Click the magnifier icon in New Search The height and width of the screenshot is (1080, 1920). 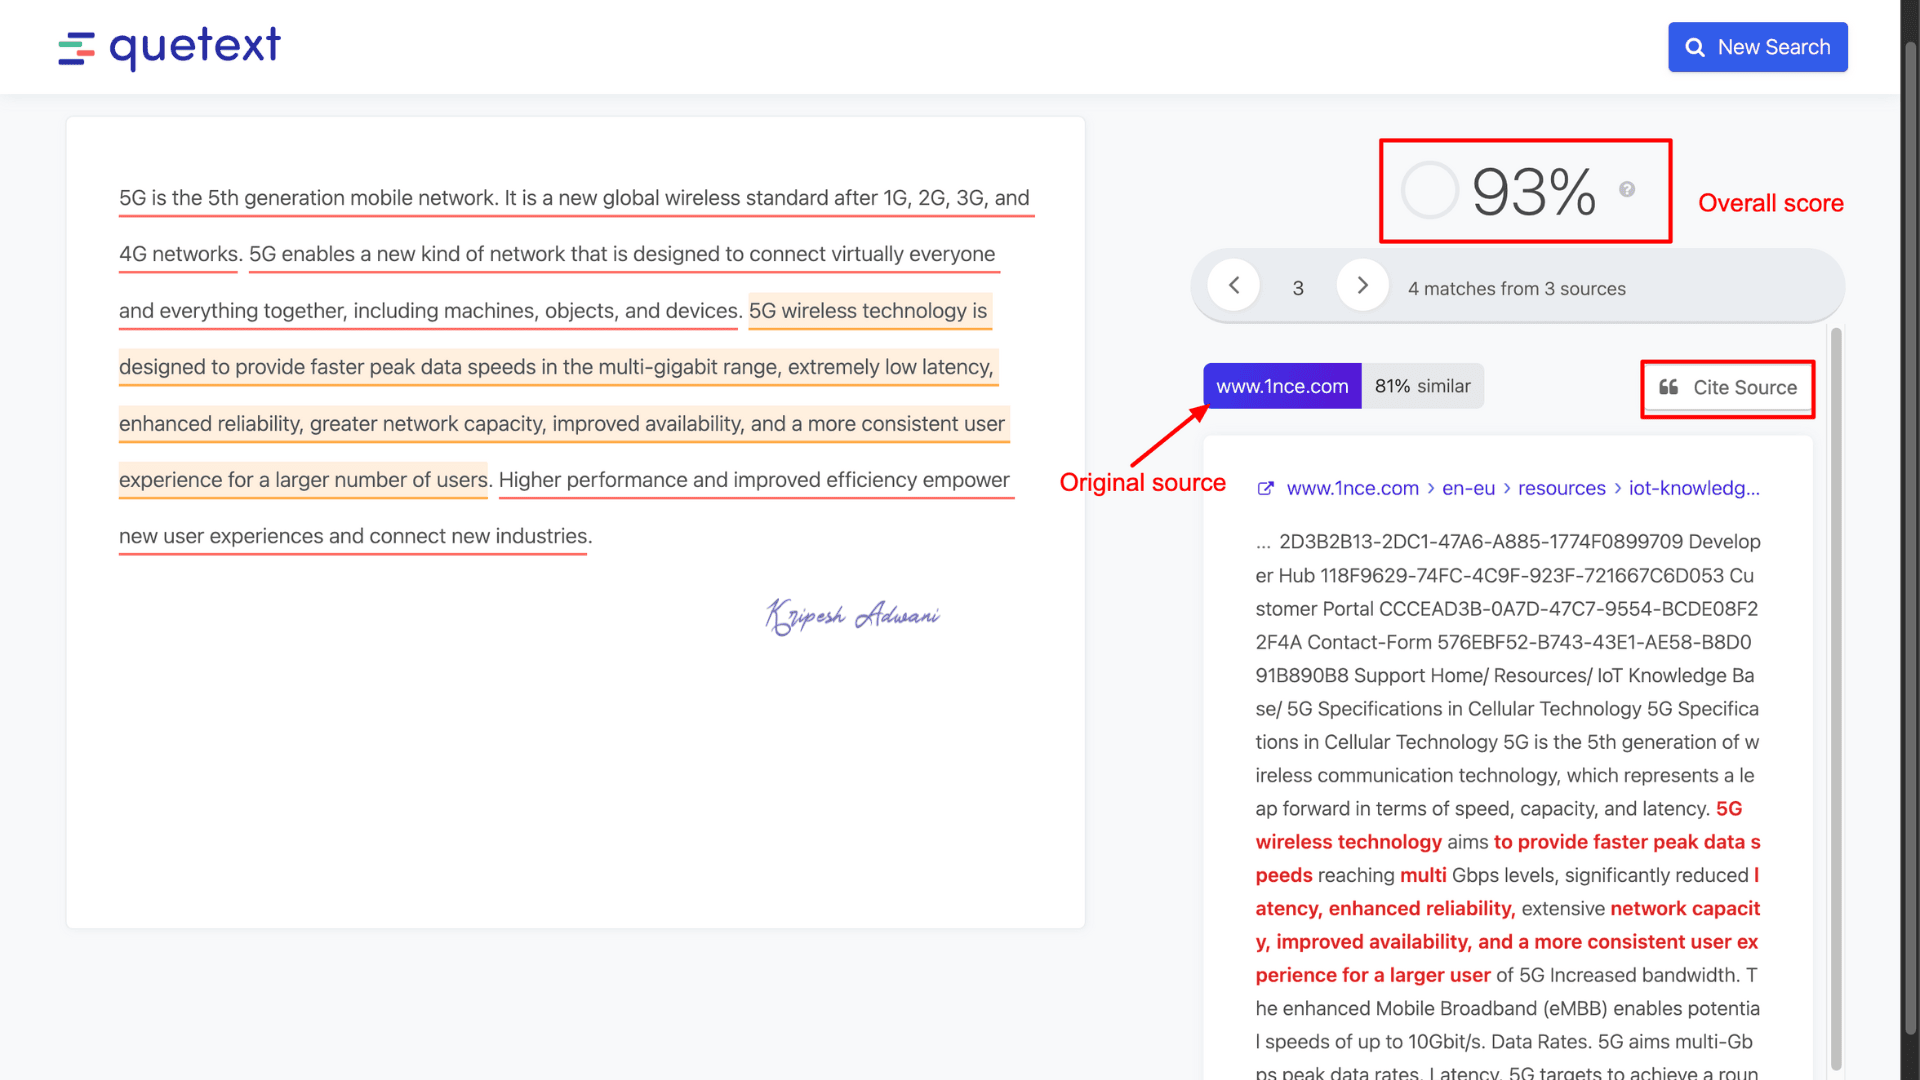1695,48
